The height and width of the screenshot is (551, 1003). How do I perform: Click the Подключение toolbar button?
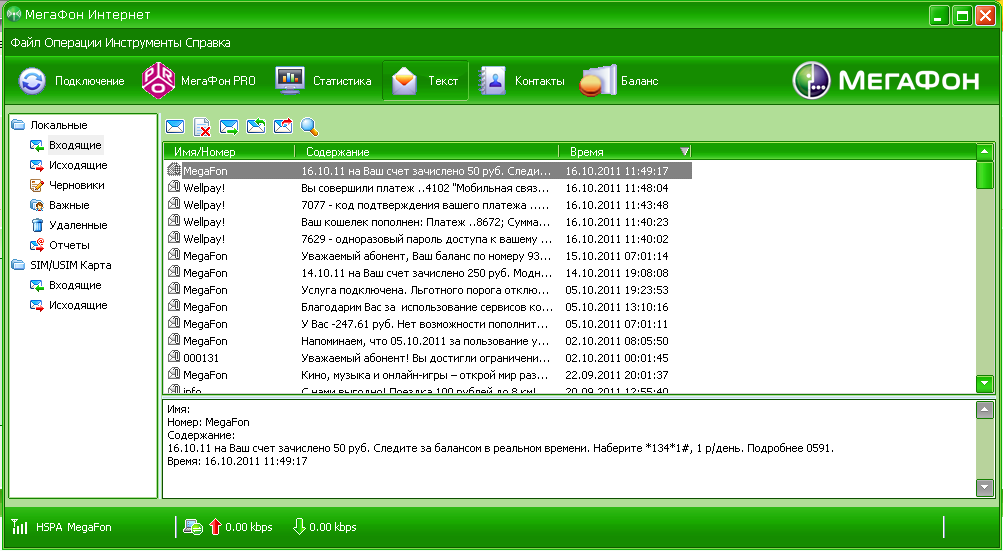tap(72, 81)
